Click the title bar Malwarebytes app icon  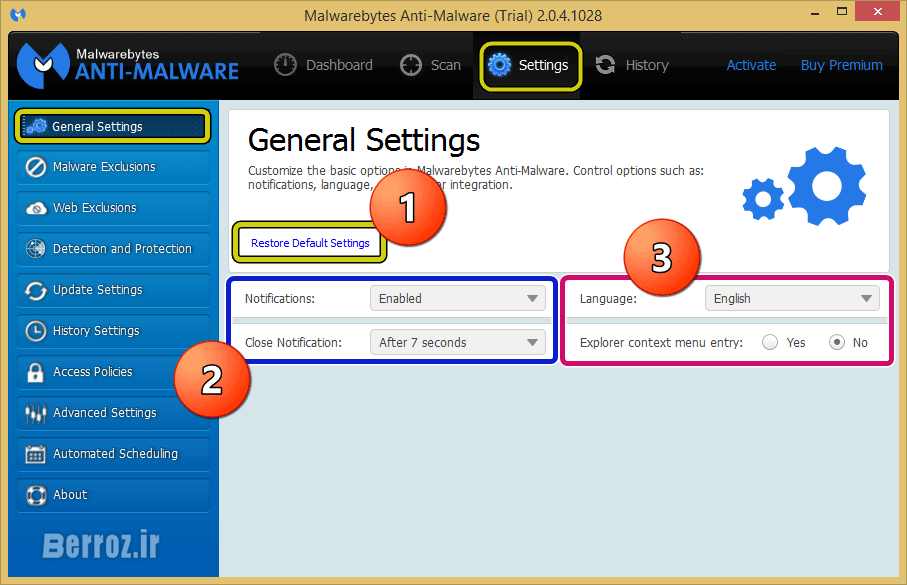[x=18, y=14]
